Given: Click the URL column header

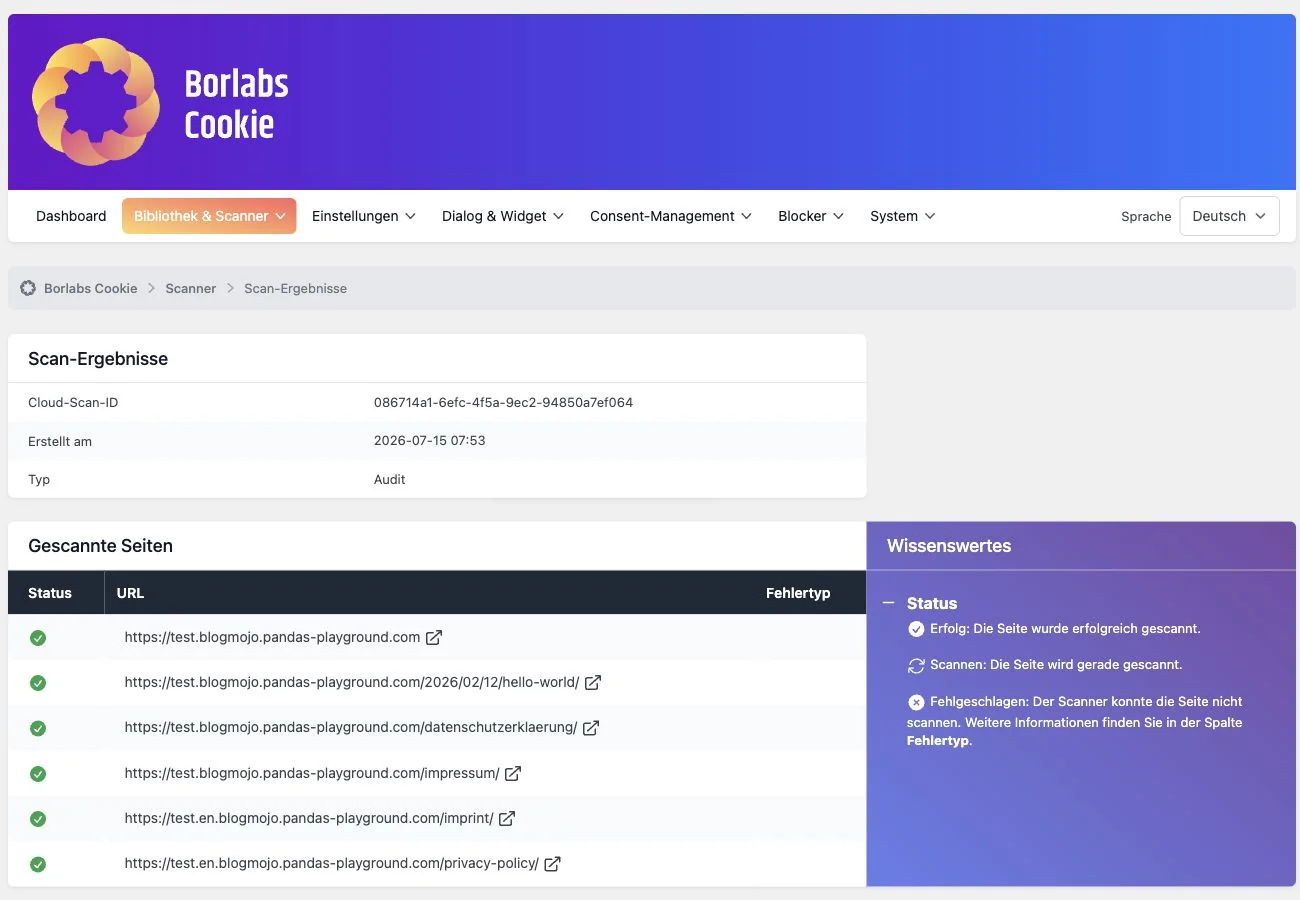Looking at the screenshot, I should tap(130, 593).
